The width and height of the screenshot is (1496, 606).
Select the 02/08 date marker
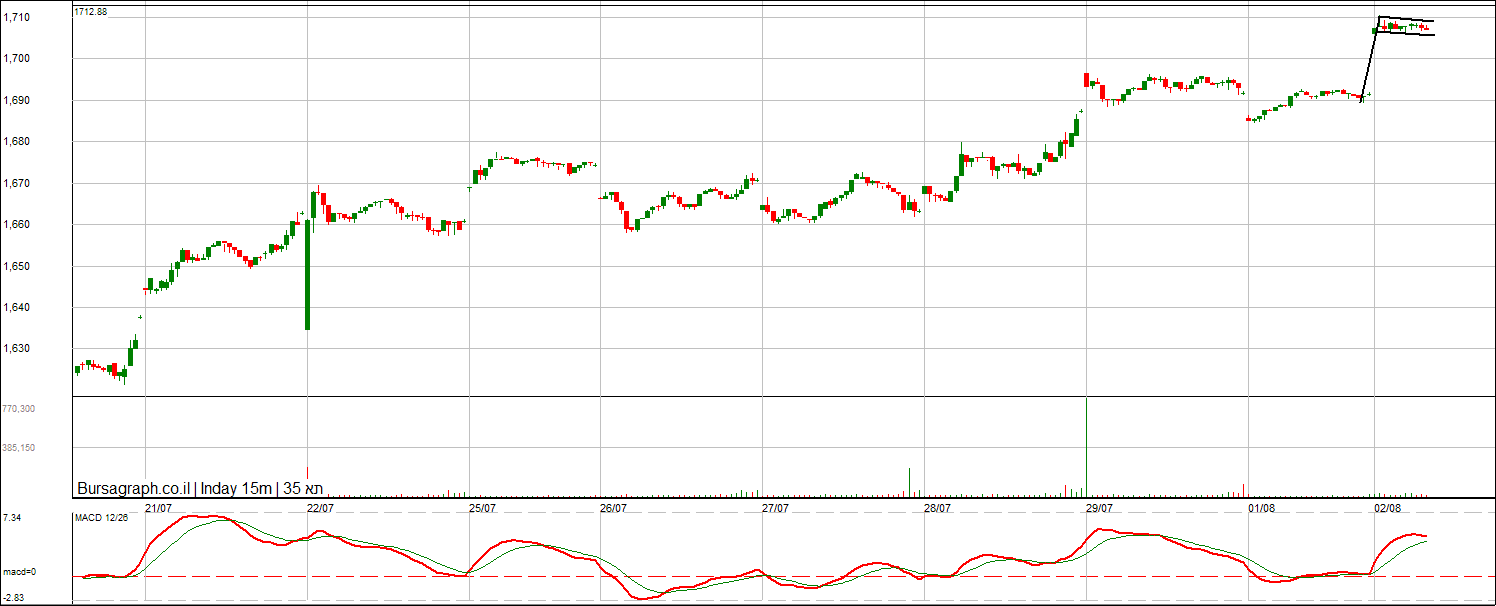coord(1386,508)
